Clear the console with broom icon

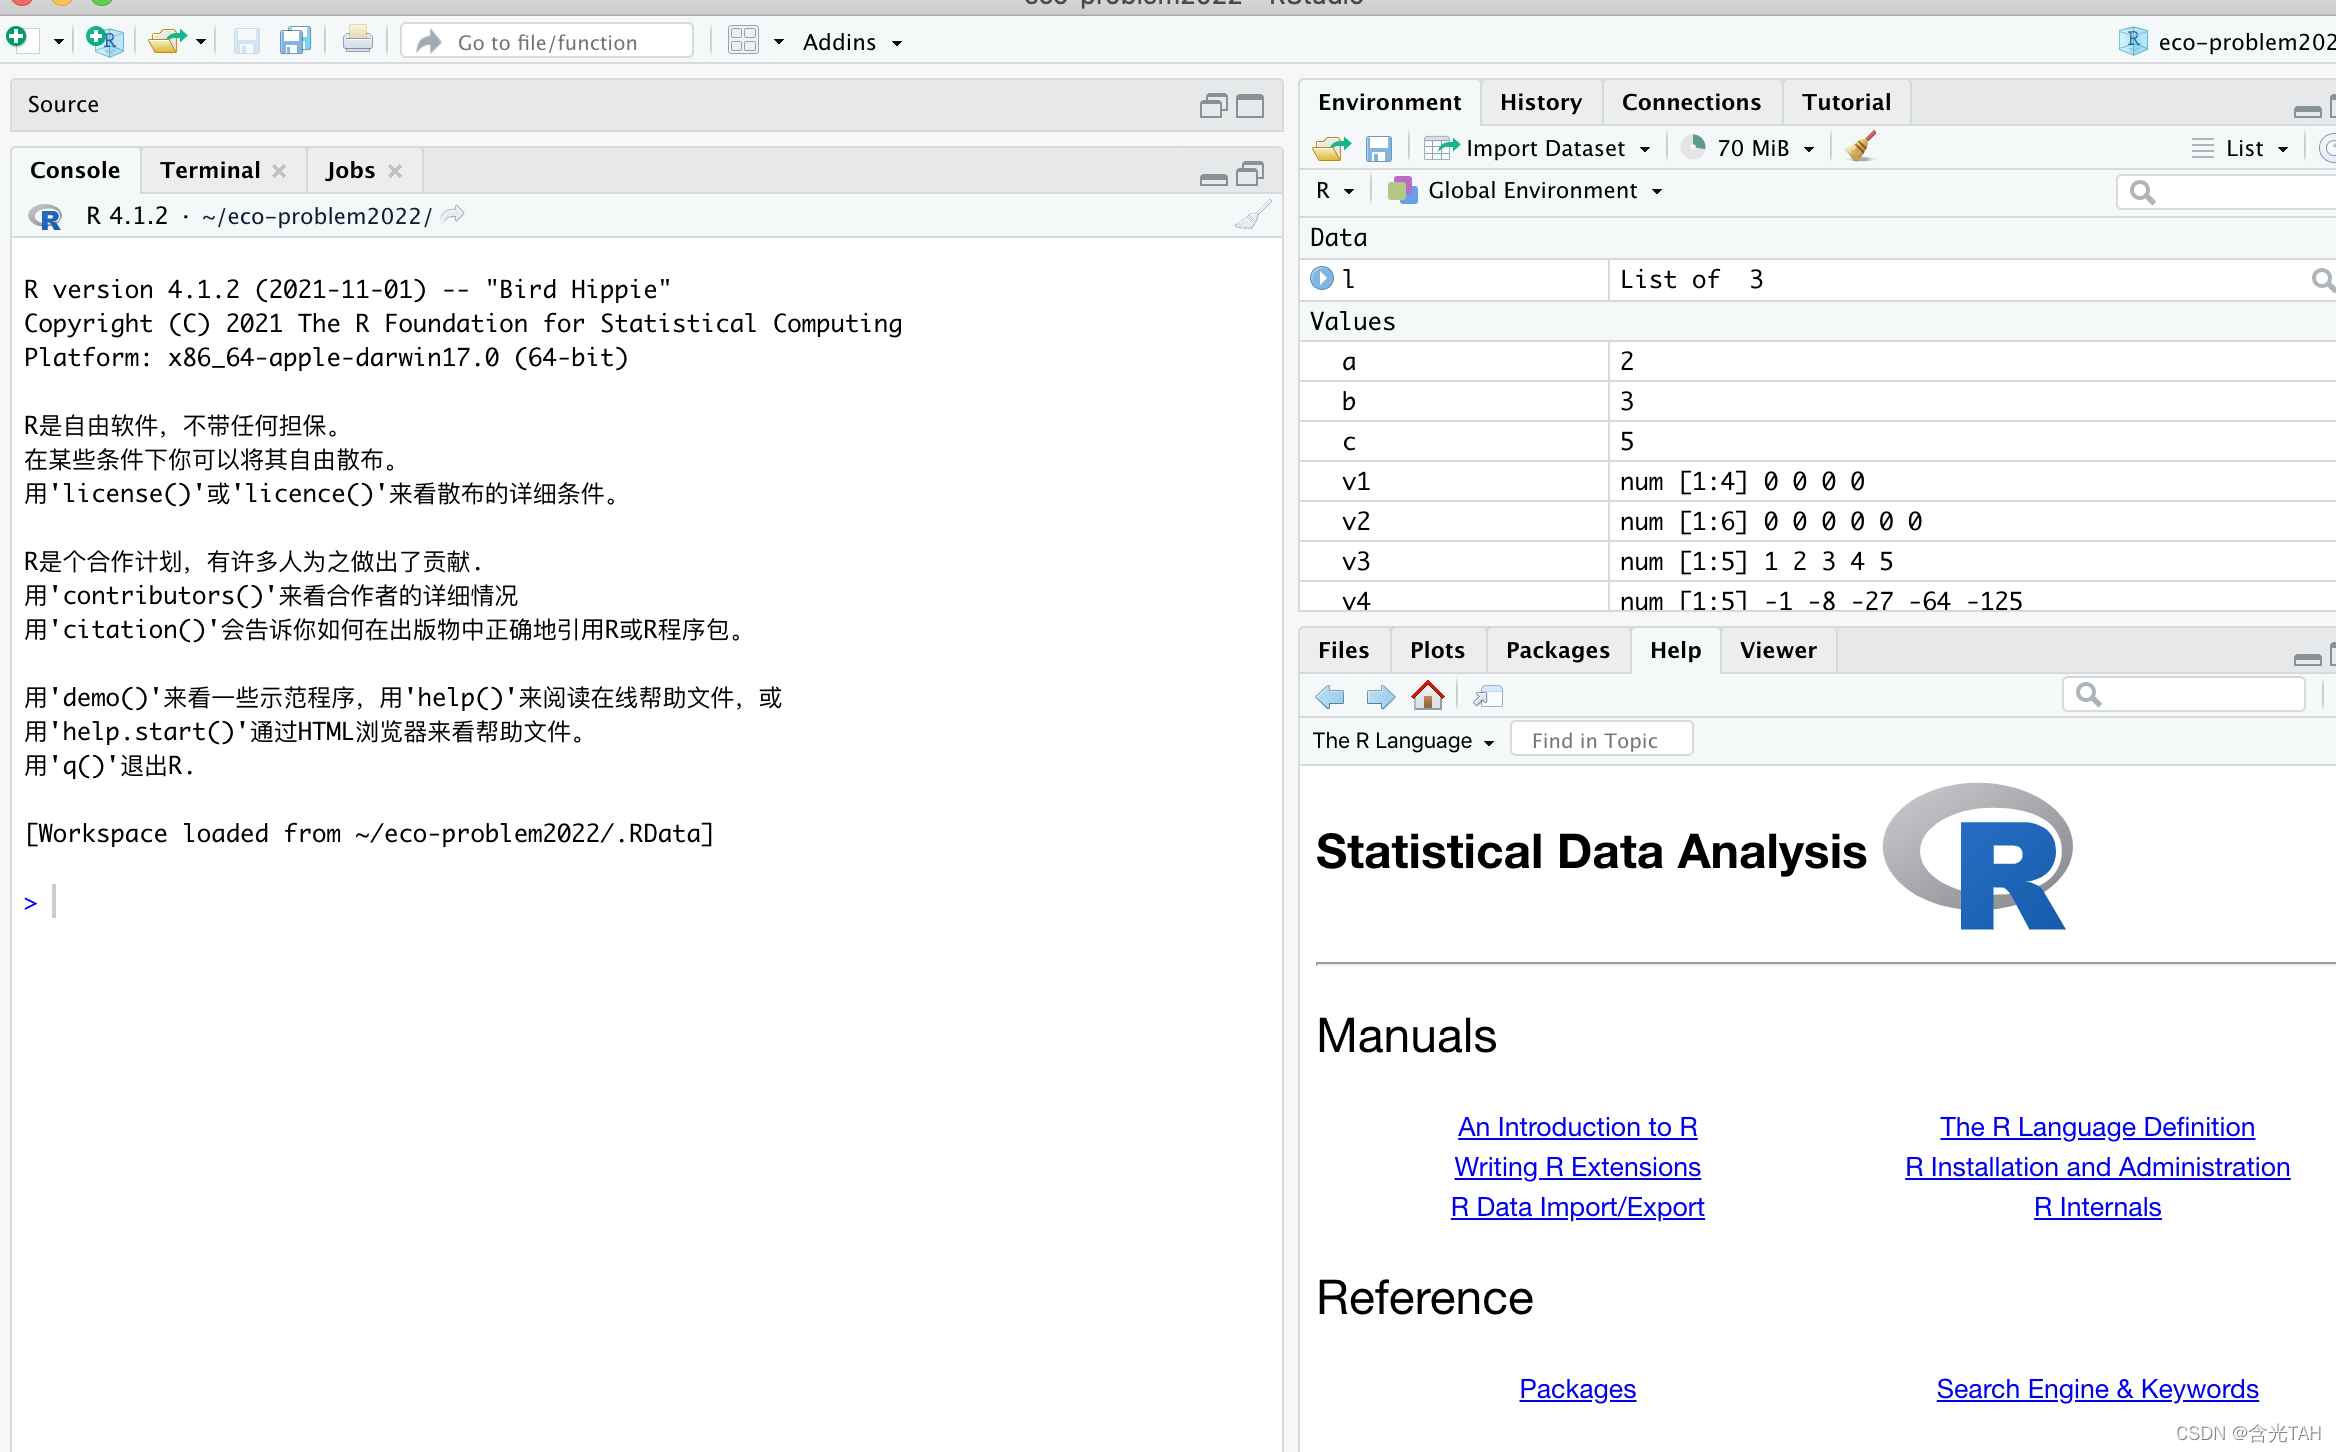(x=1252, y=215)
